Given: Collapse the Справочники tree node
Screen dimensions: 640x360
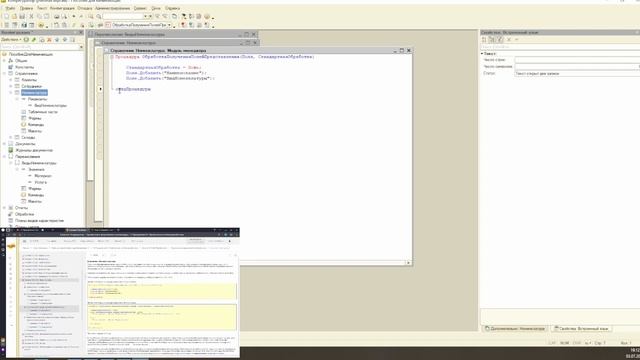Looking at the screenshot, I should (4, 73).
